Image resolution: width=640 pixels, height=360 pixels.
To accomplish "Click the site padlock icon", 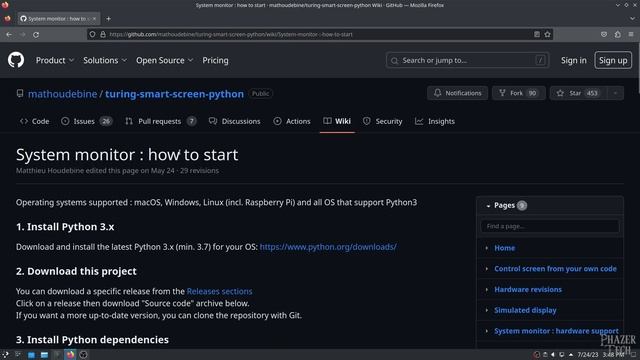I will coord(103,35).
